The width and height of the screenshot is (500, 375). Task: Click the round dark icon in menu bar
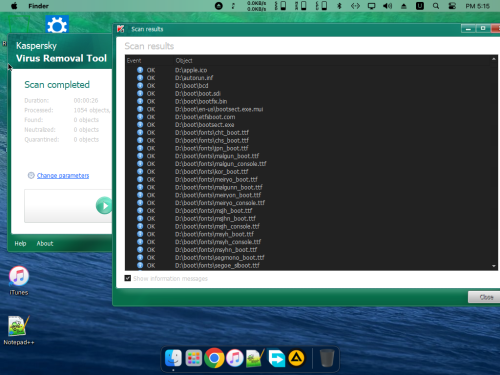[218, 6]
